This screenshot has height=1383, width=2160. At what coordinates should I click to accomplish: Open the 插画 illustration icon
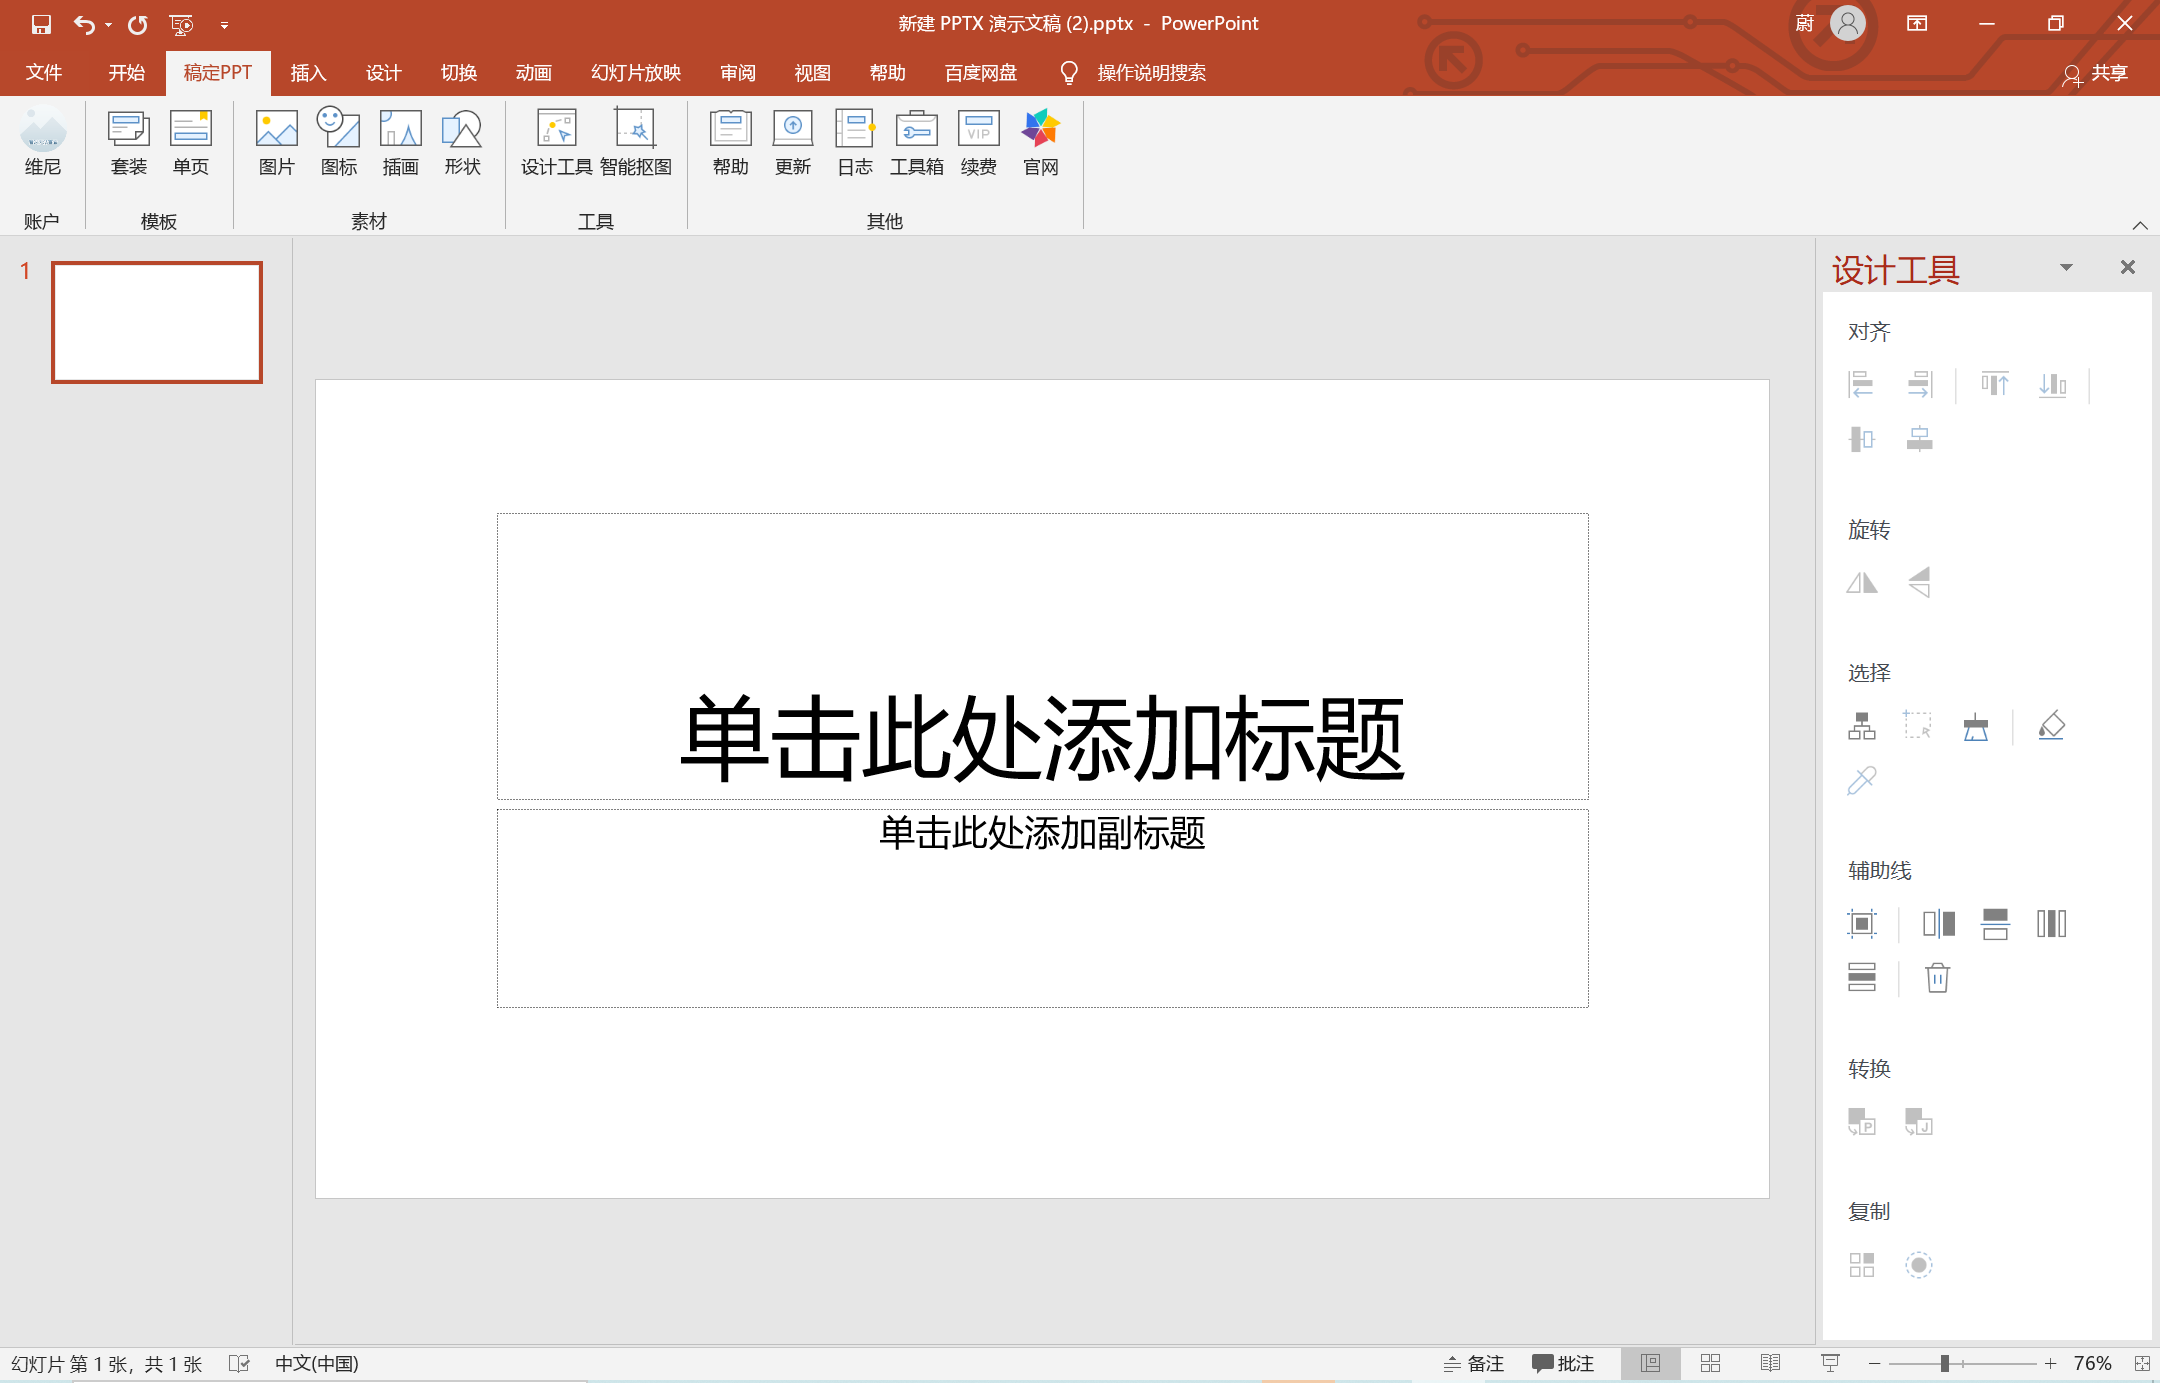401,143
